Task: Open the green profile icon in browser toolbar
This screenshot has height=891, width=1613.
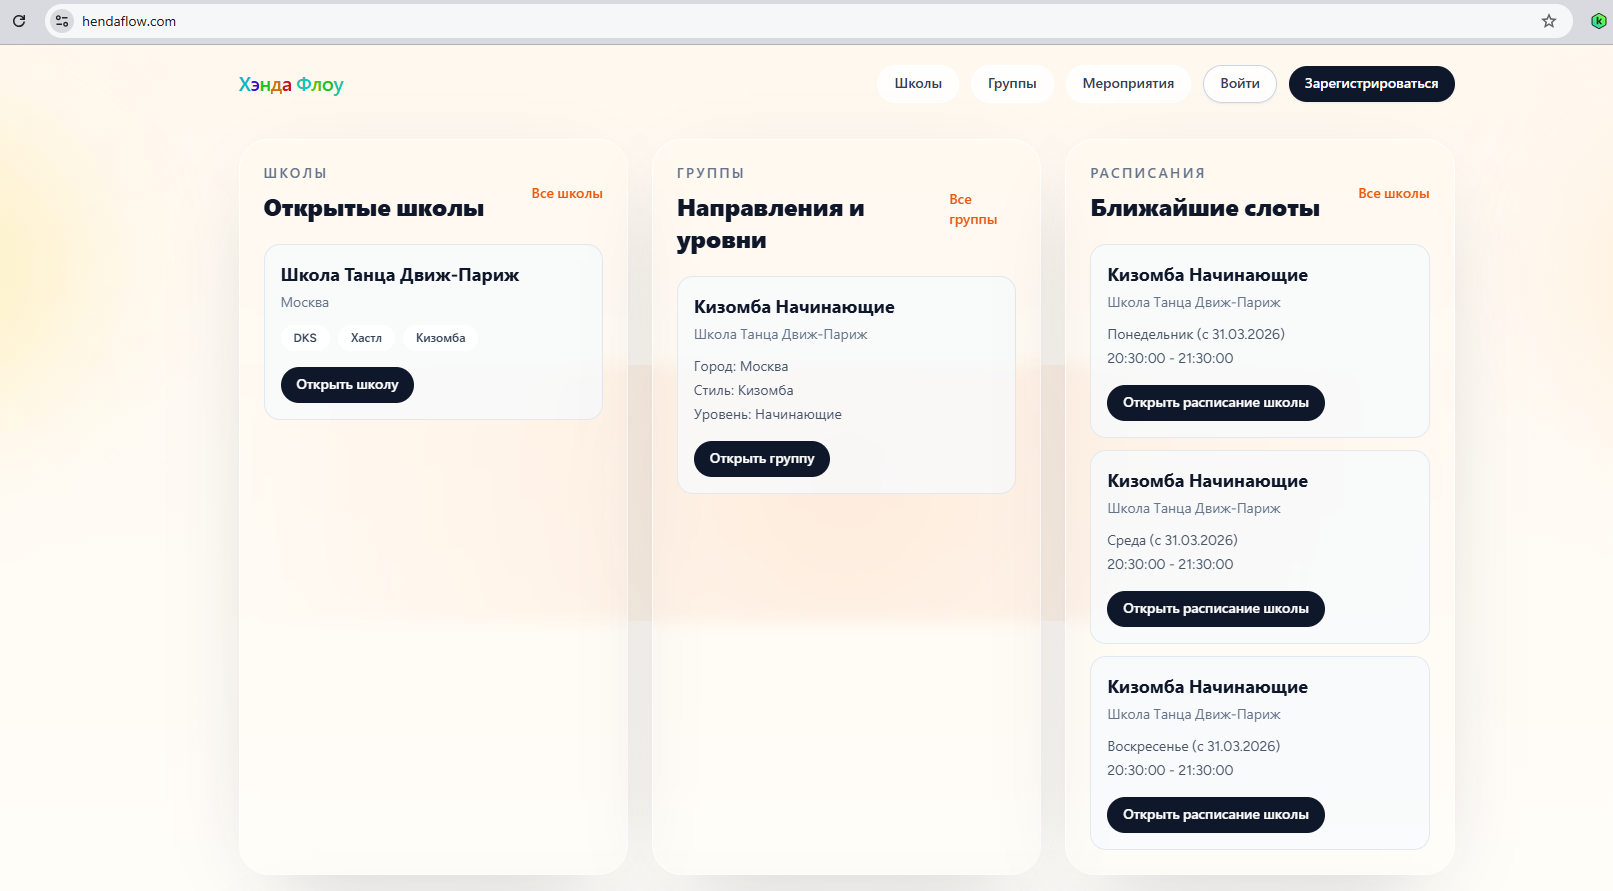Action: pos(1598,21)
